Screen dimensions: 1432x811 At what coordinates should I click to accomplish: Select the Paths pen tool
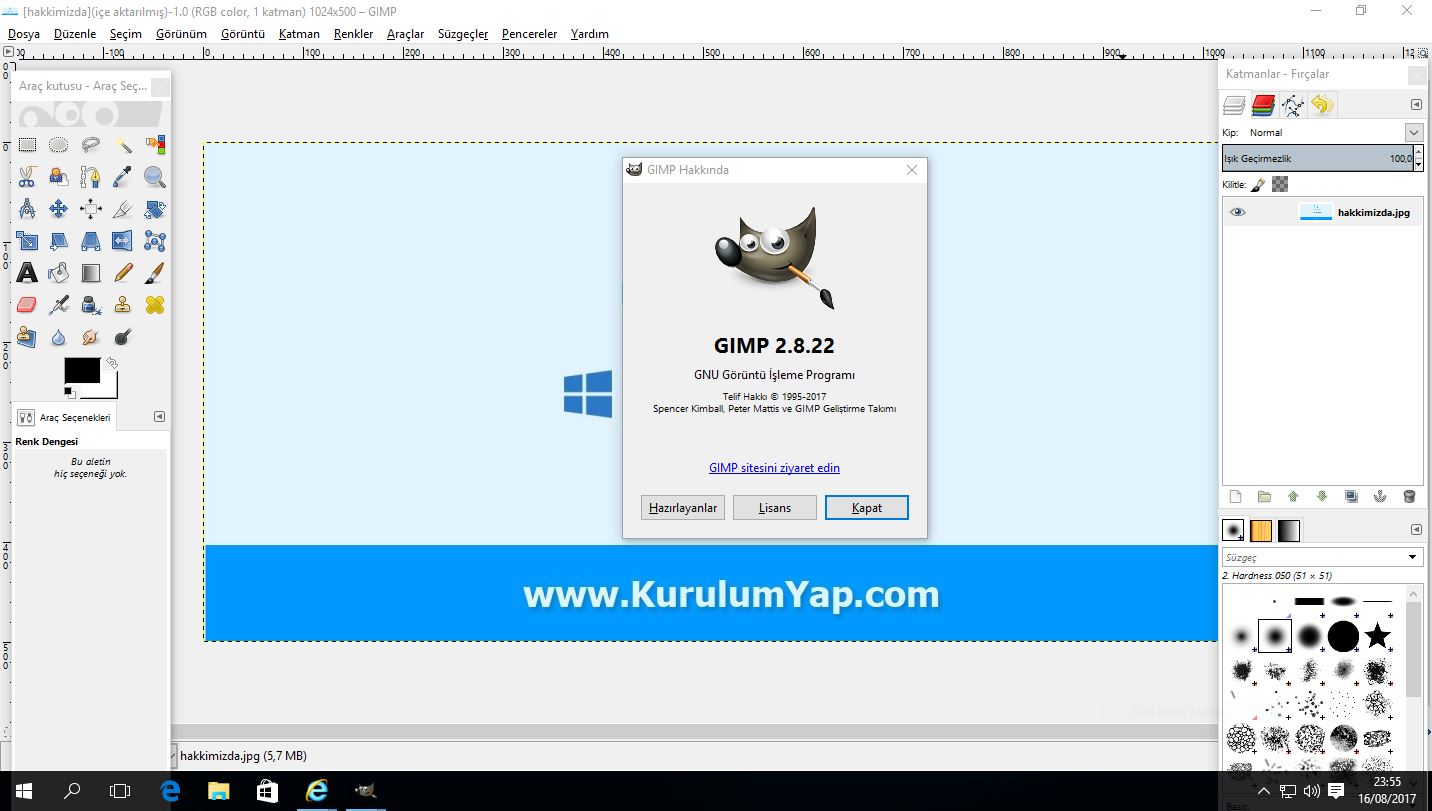tap(91, 177)
